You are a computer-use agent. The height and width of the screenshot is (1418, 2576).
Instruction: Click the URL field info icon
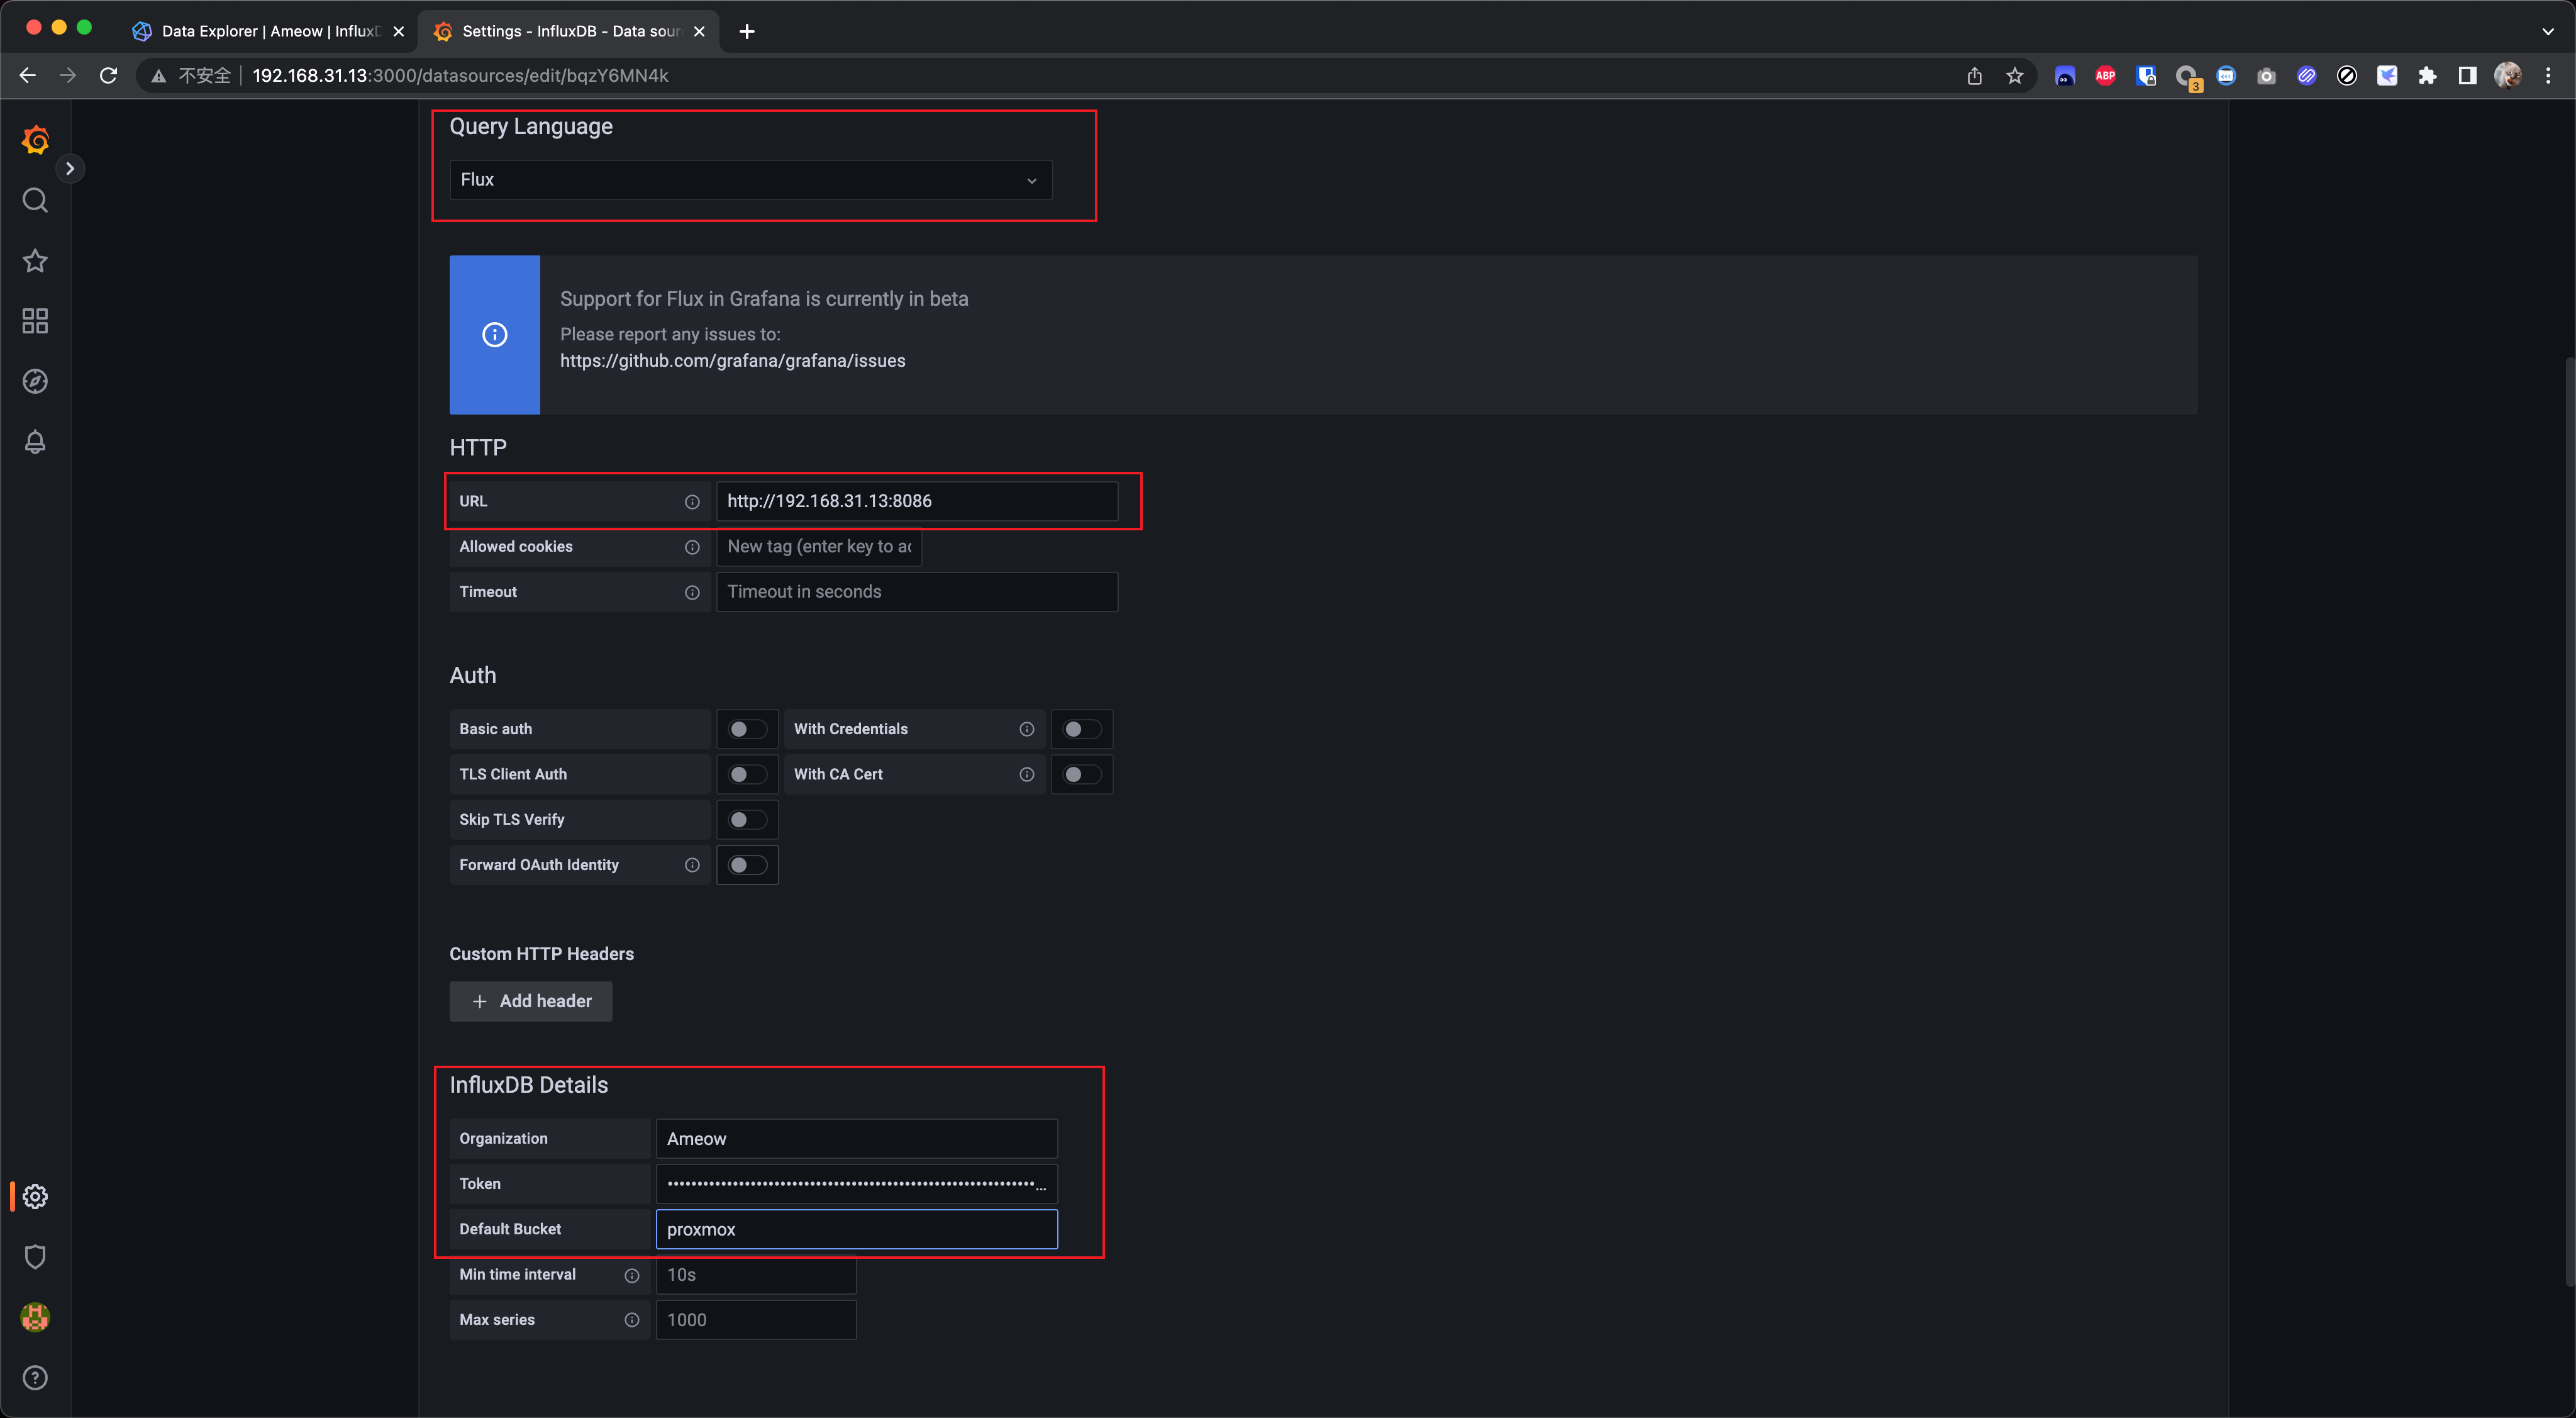(692, 502)
